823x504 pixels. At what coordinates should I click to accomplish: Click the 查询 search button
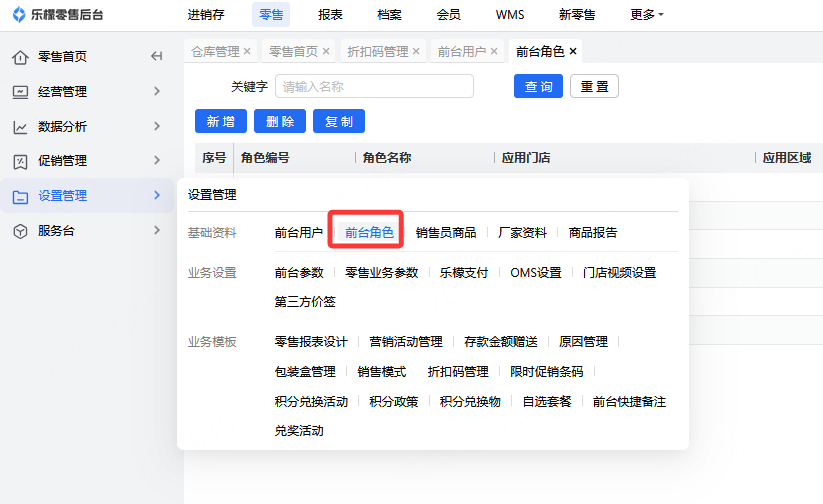click(539, 86)
